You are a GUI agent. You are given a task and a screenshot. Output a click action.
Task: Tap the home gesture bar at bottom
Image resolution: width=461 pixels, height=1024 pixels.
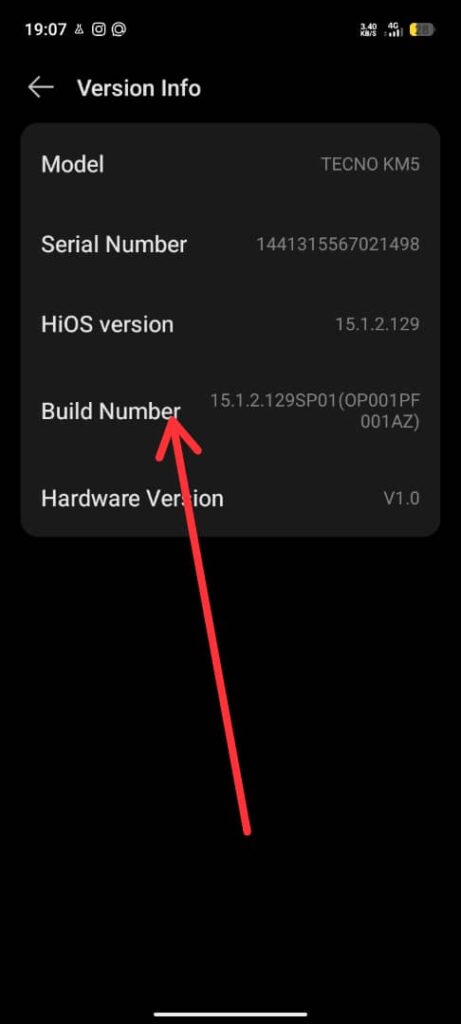click(x=230, y=1014)
